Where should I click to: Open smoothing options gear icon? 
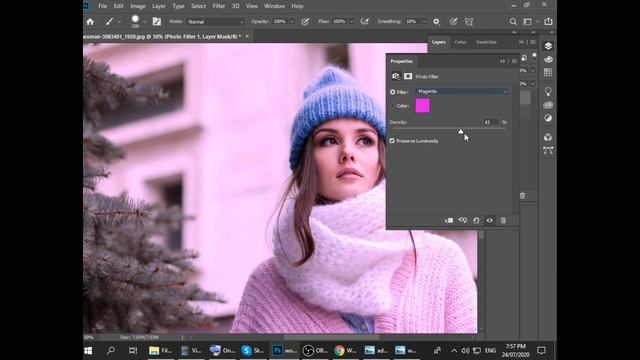coord(436,22)
